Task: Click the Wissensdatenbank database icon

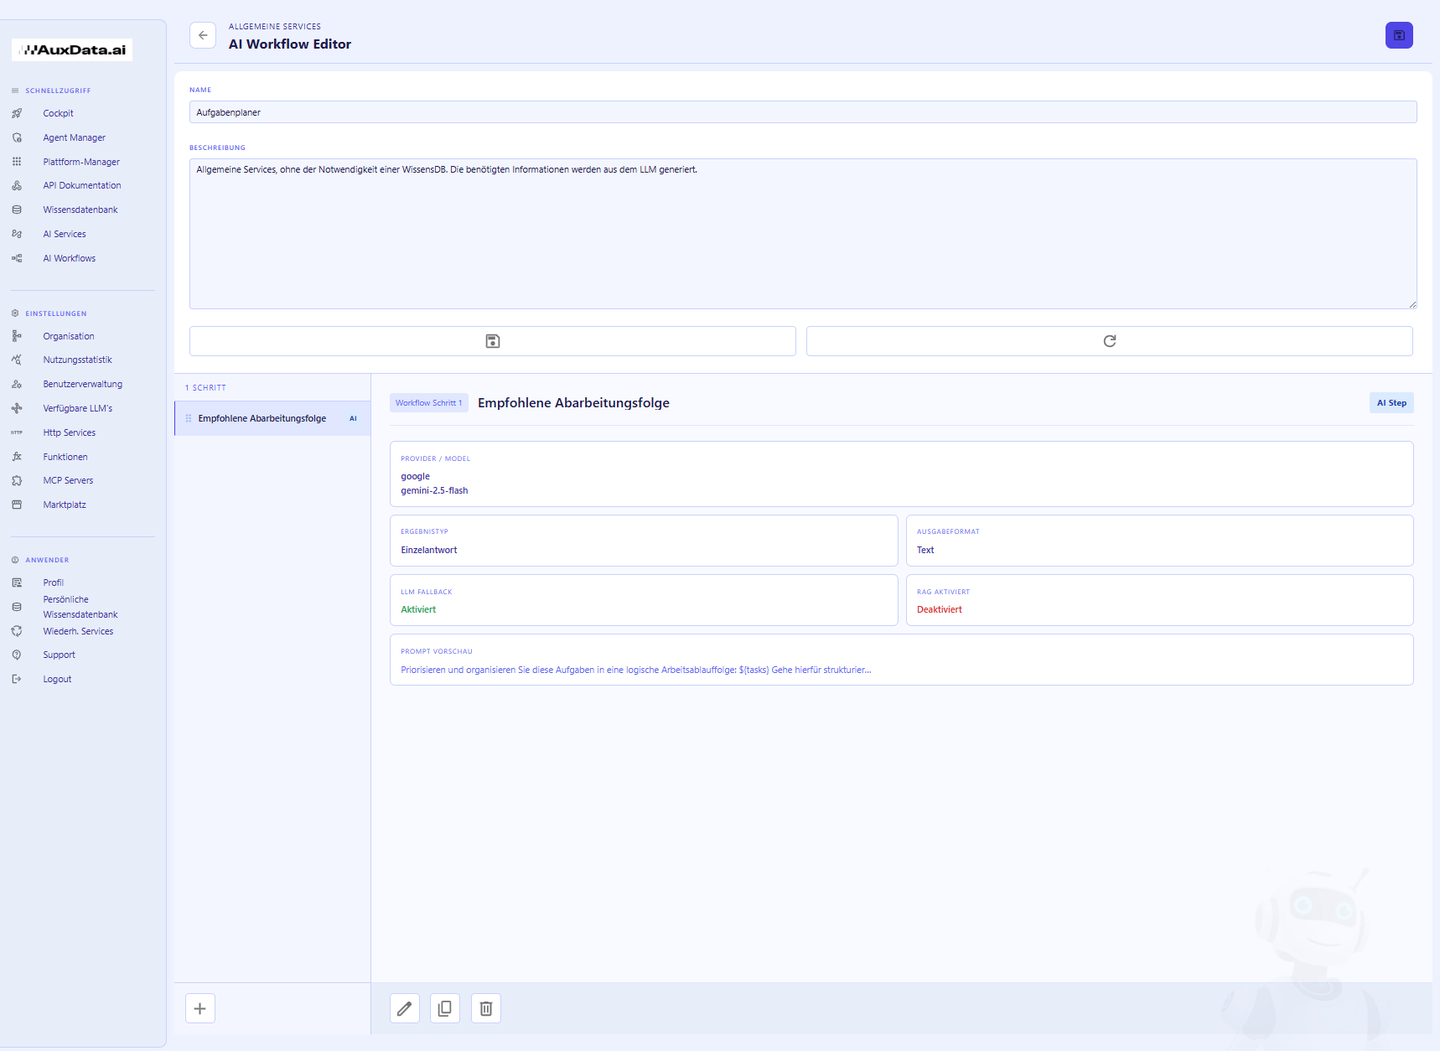Action: point(17,210)
